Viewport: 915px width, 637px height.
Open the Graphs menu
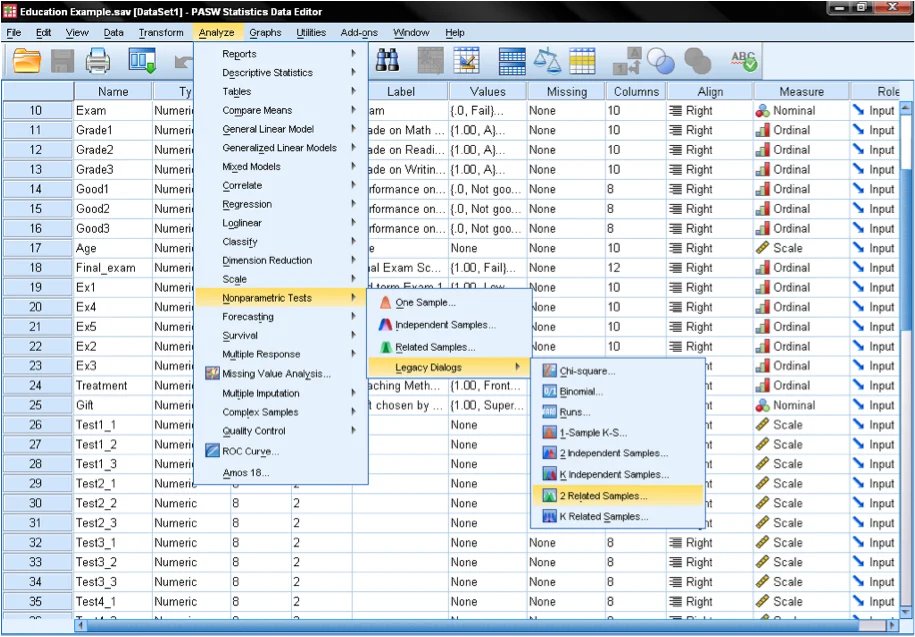[x=266, y=33]
